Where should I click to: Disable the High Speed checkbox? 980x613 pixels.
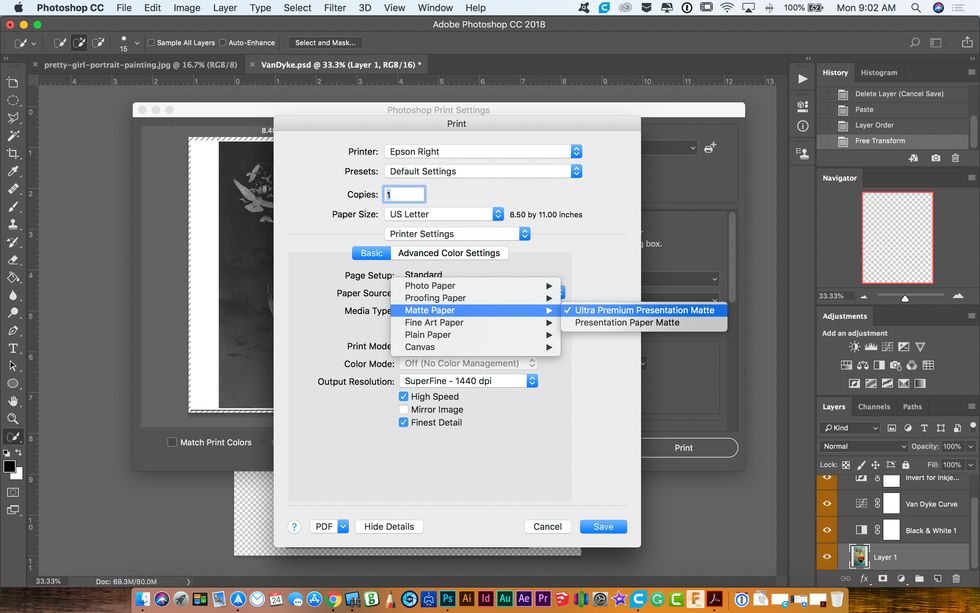(403, 396)
